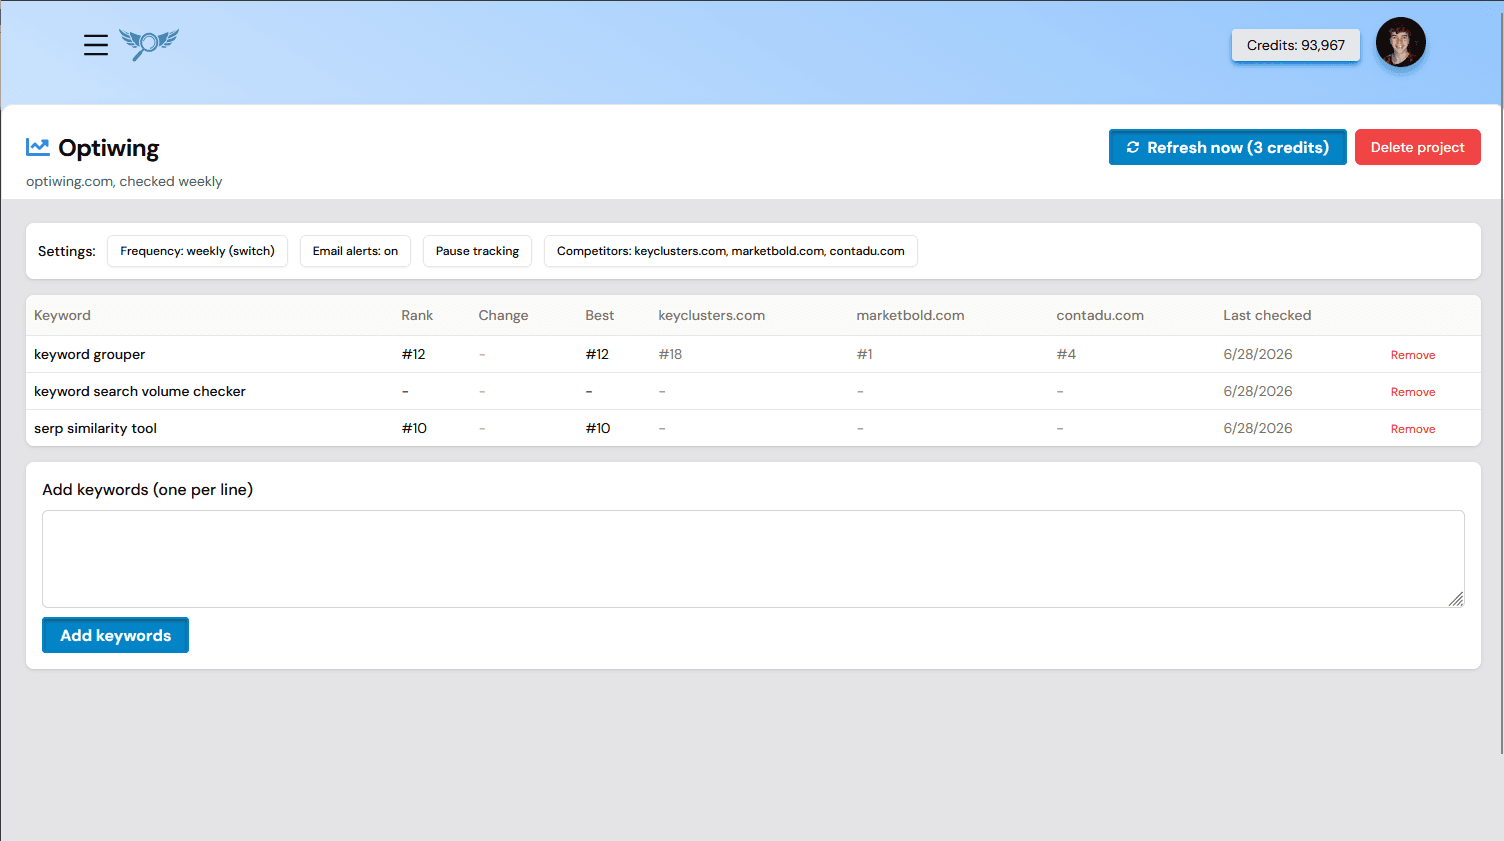Viewport: 1504px width, 841px height.
Task: Select keyword search volume checker keyword
Action: pyautogui.click(x=139, y=391)
